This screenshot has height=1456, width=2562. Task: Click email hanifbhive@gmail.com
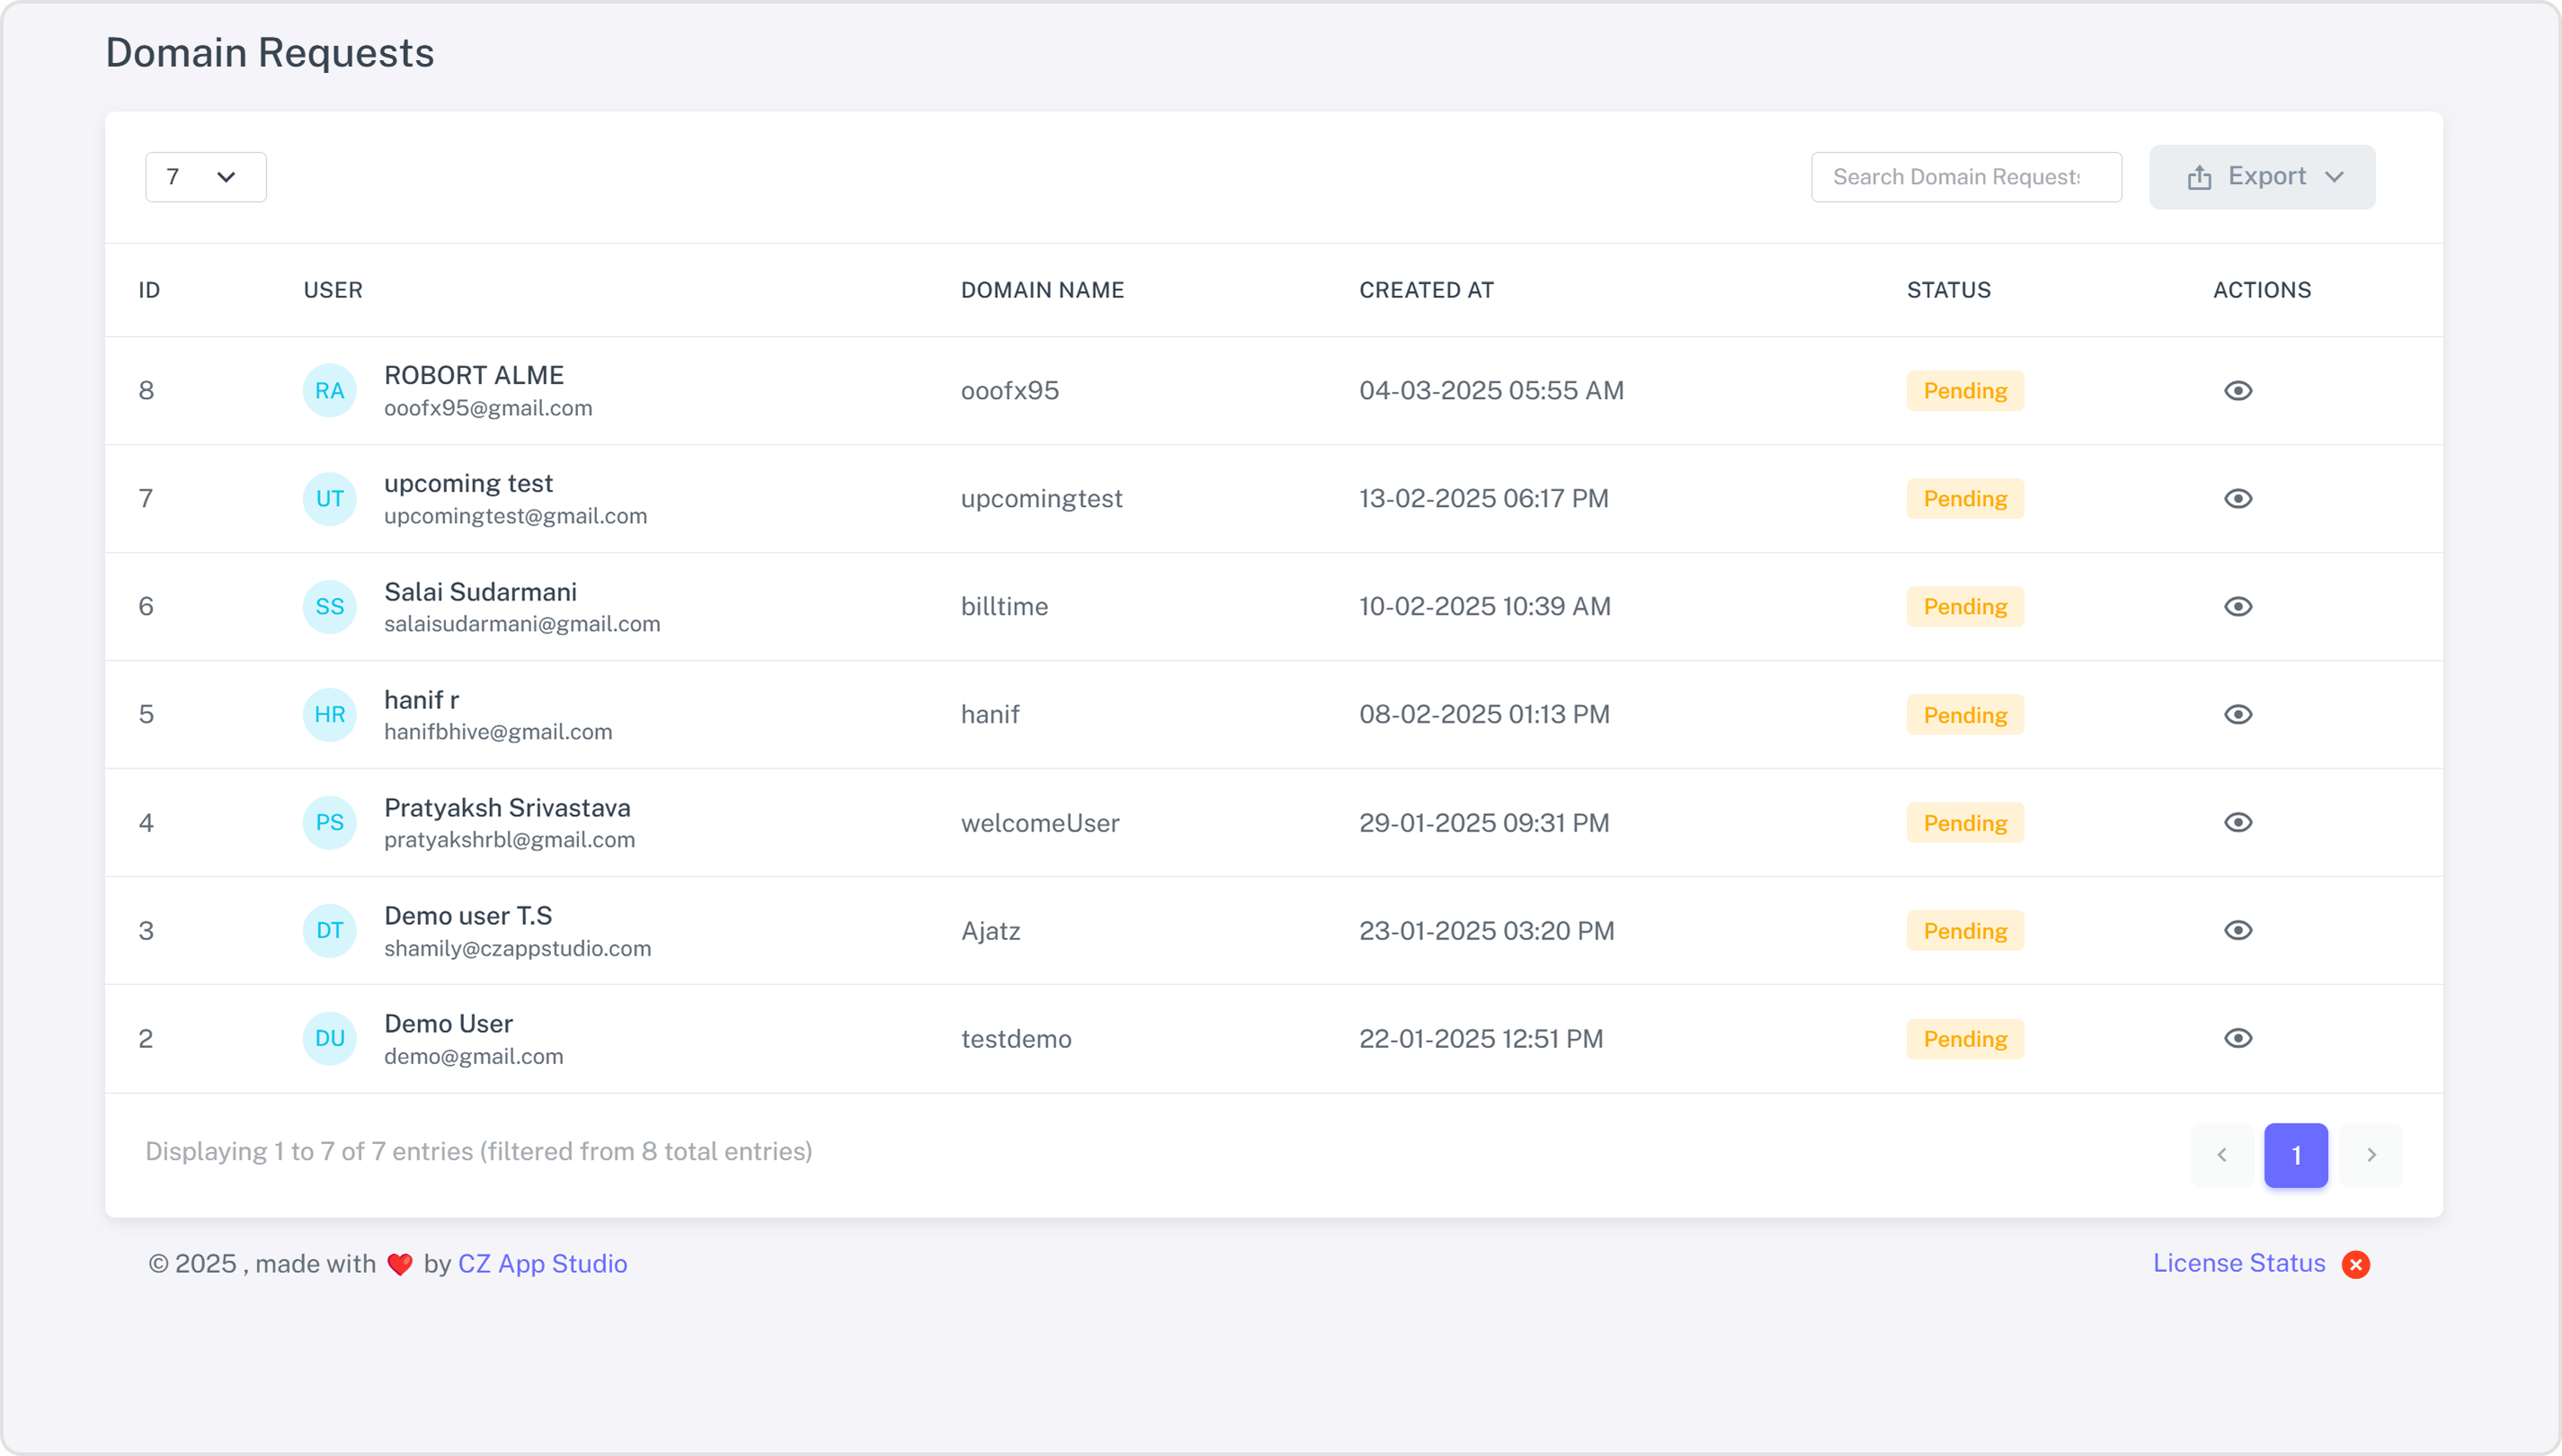point(498,733)
